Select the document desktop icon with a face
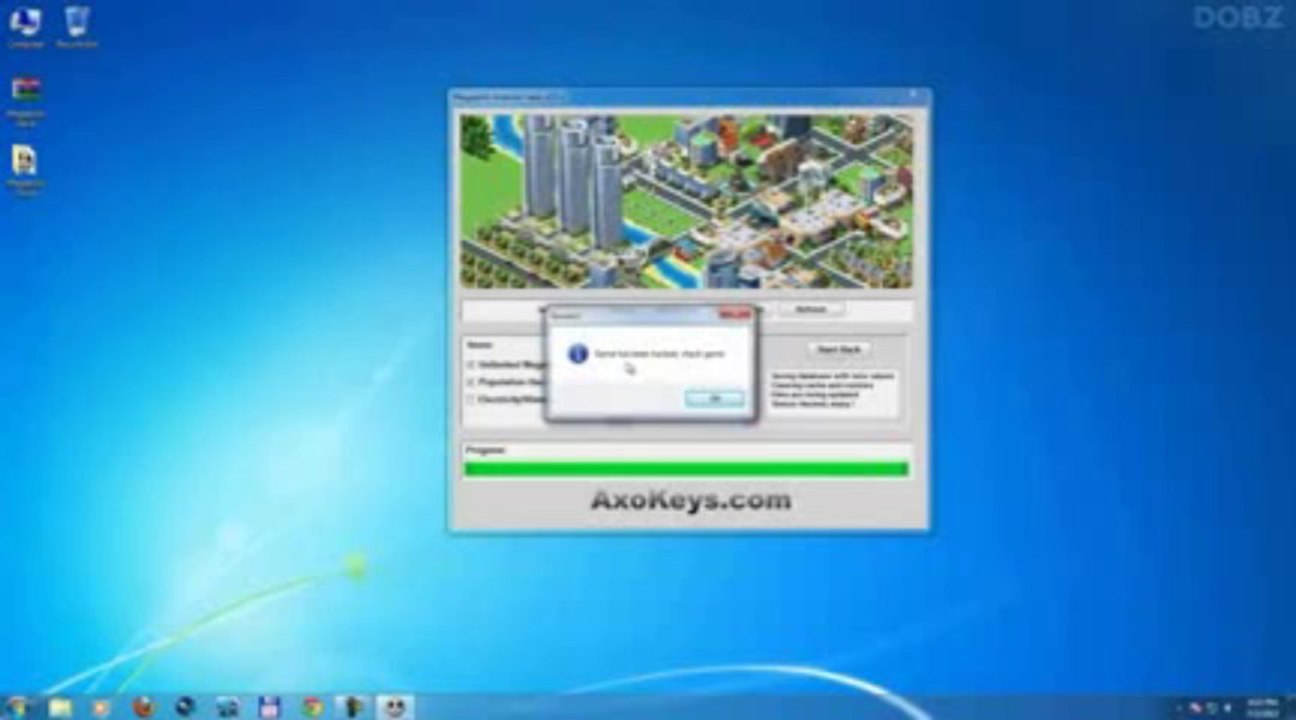This screenshot has width=1296, height=720. click(x=25, y=169)
